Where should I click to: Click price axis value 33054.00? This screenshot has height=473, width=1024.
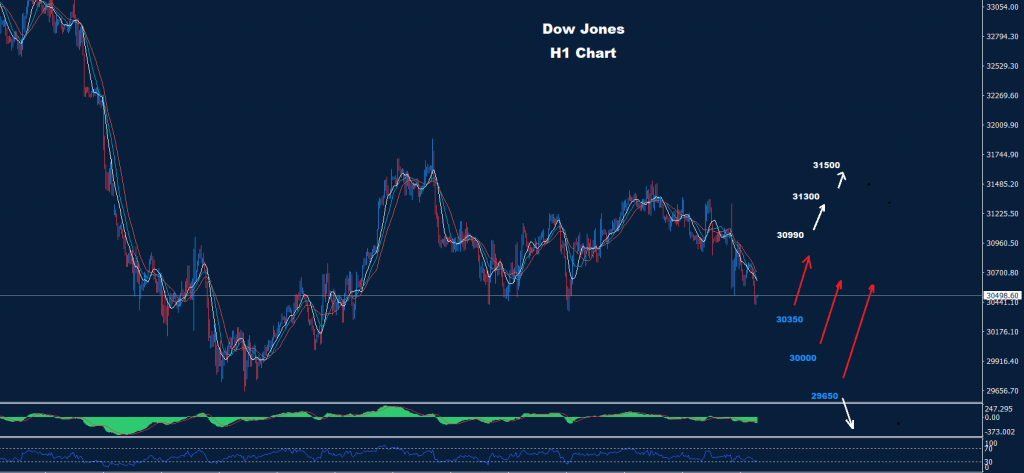point(1002,7)
